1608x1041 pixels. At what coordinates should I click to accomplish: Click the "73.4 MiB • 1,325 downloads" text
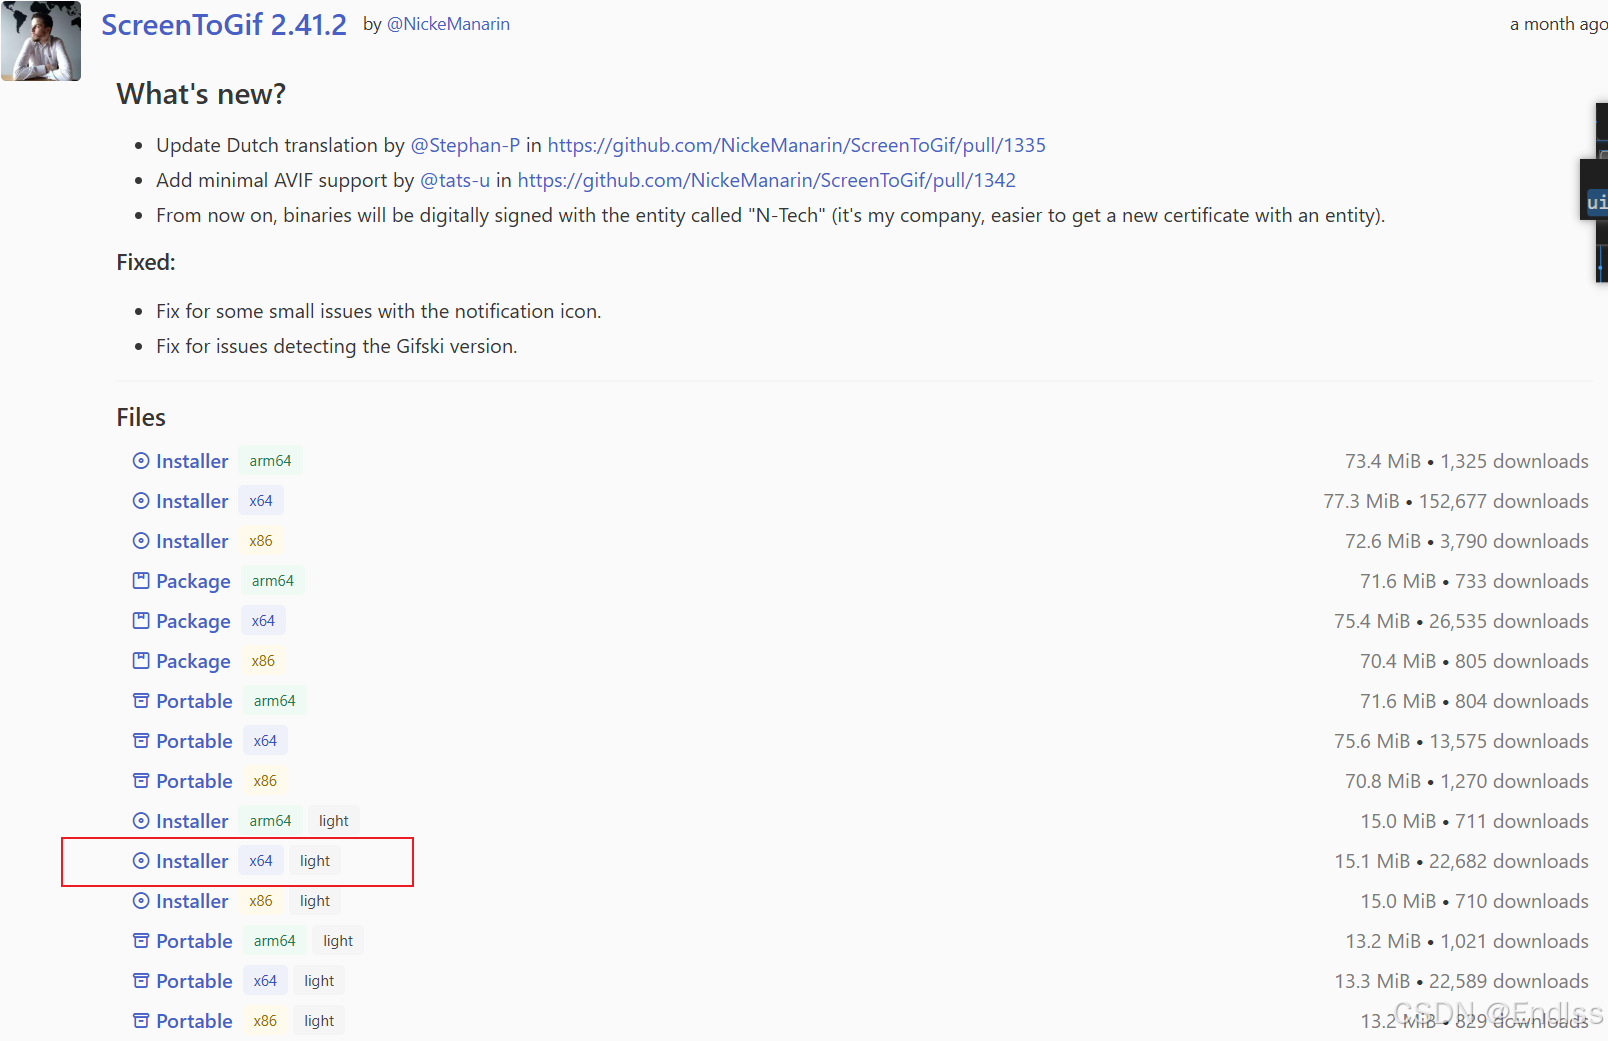tap(1466, 461)
